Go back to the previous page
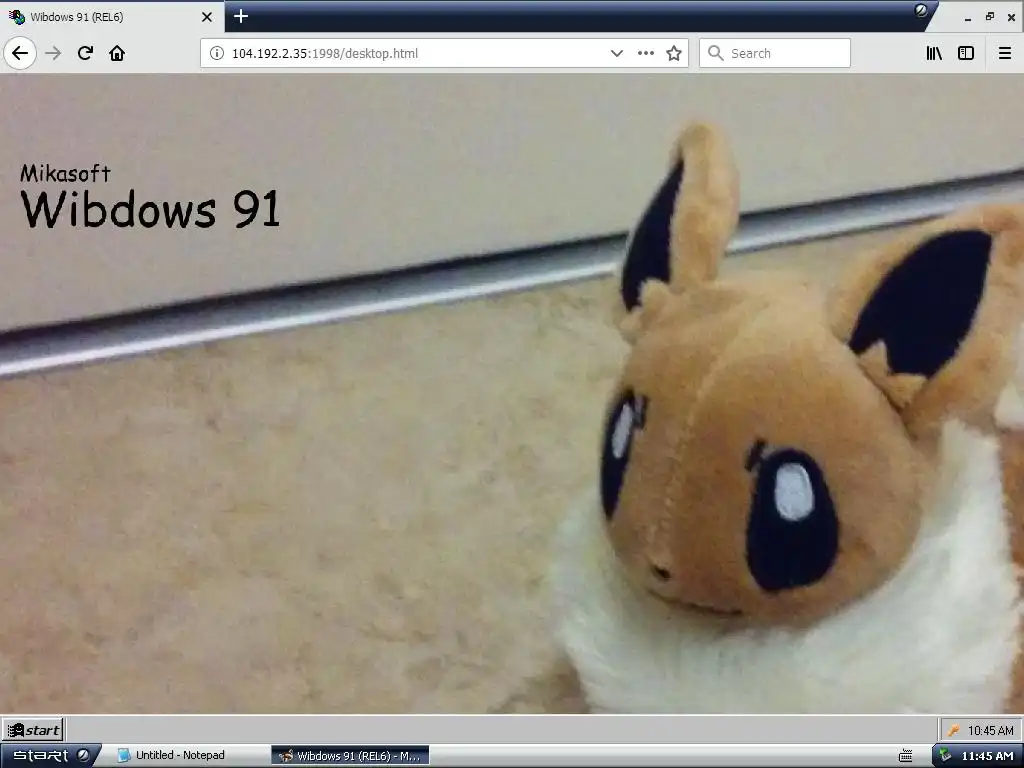The width and height of the screenshot is (1024, 768). [x=20, y=53]
